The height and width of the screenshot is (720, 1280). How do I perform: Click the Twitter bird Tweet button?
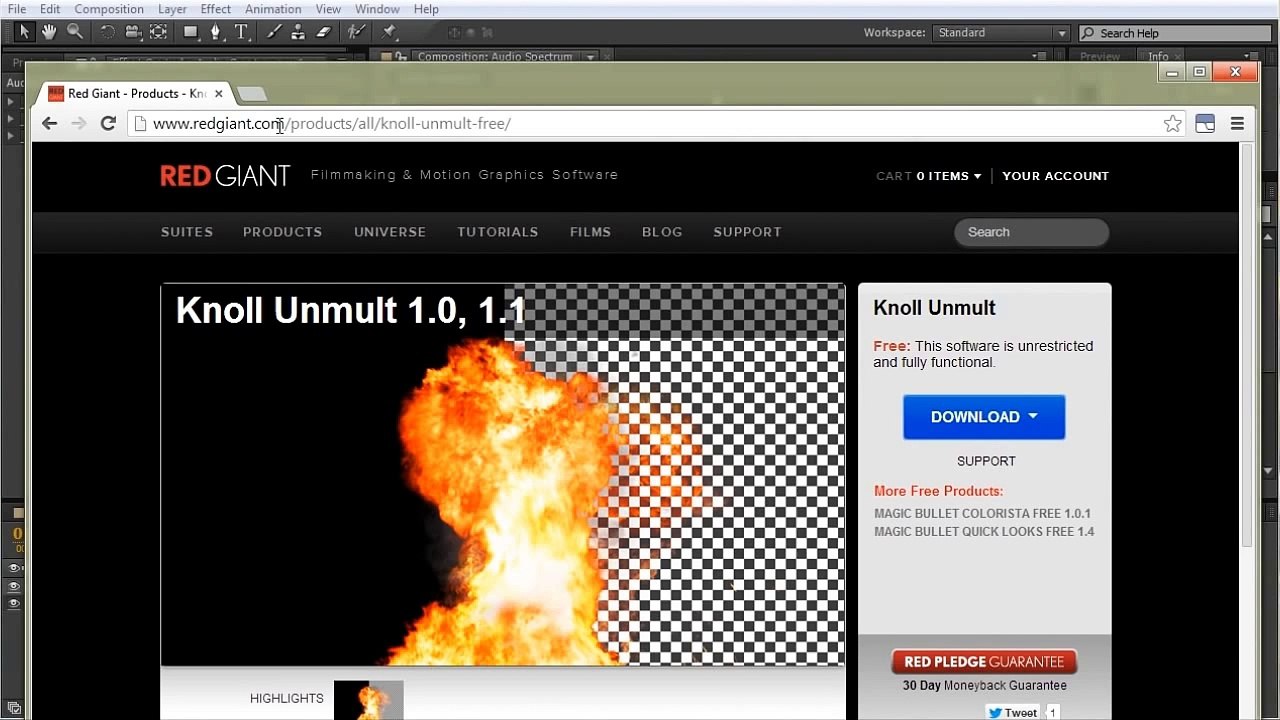[1013, 712]
